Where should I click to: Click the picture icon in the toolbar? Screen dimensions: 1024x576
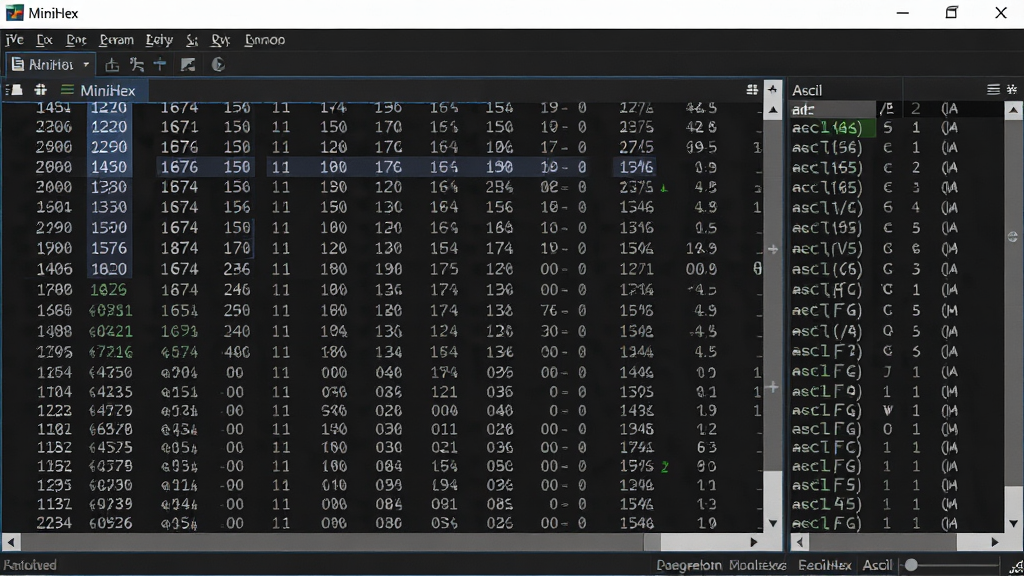pyautogui.click(x=188, y=65)
